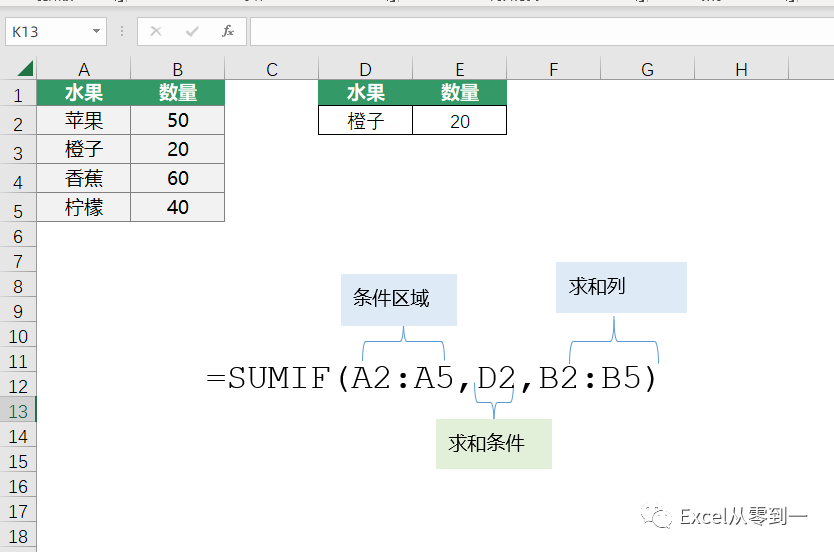Select row 16 header
The image size is (834, 552).
[18, 486]
